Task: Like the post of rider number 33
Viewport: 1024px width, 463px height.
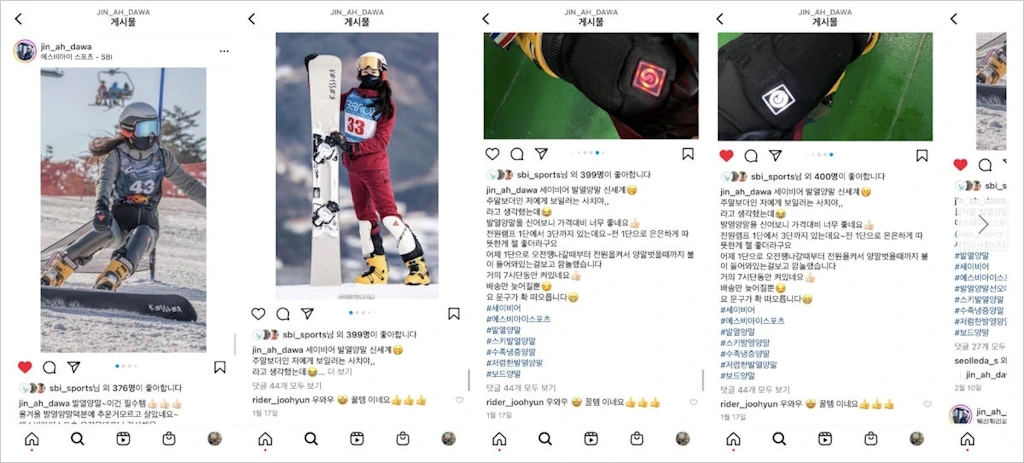Action: [x=259, y=314]
